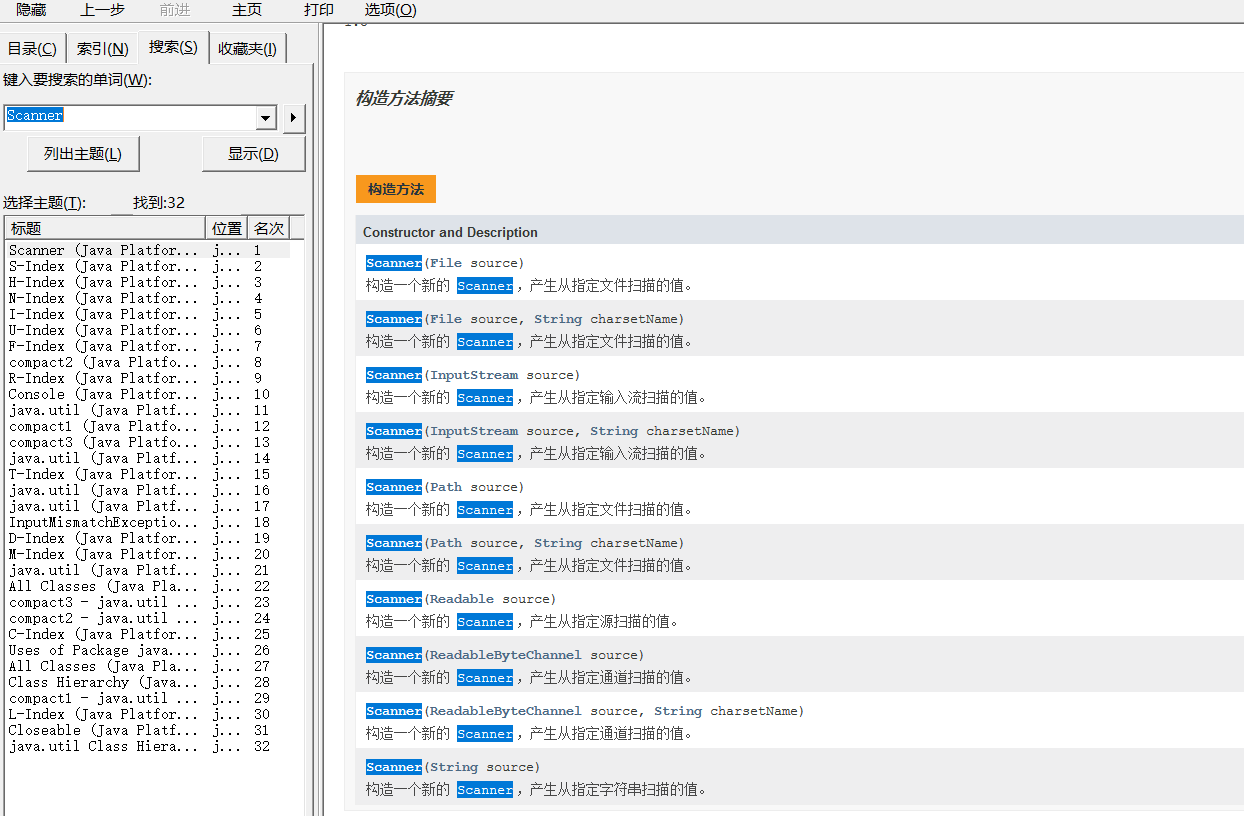
Task: Select U-Index result row 6
Action: [148, 330]
